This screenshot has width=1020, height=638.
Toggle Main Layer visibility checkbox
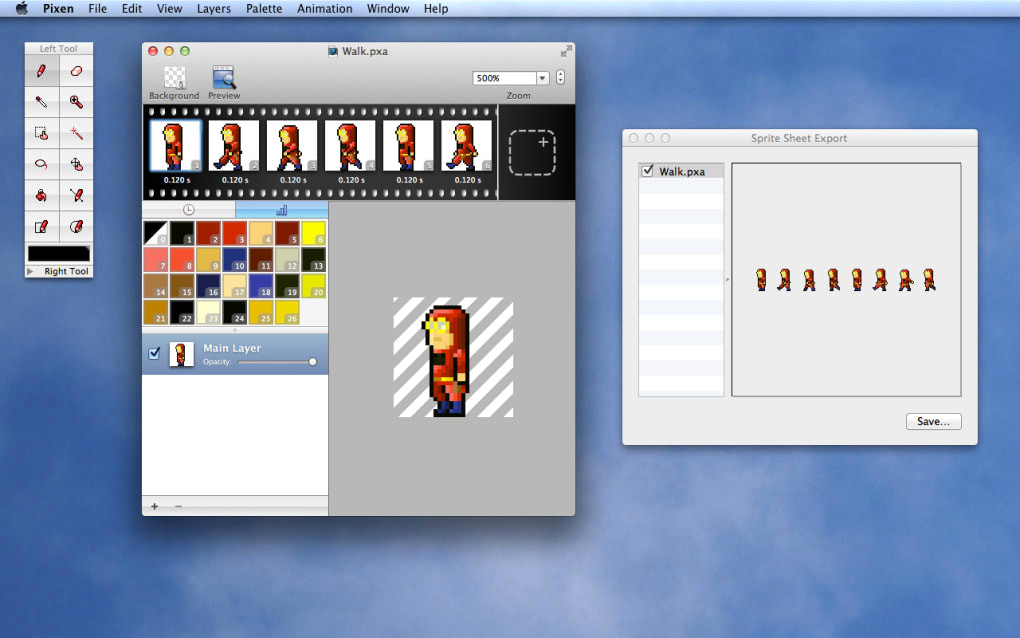154,353
